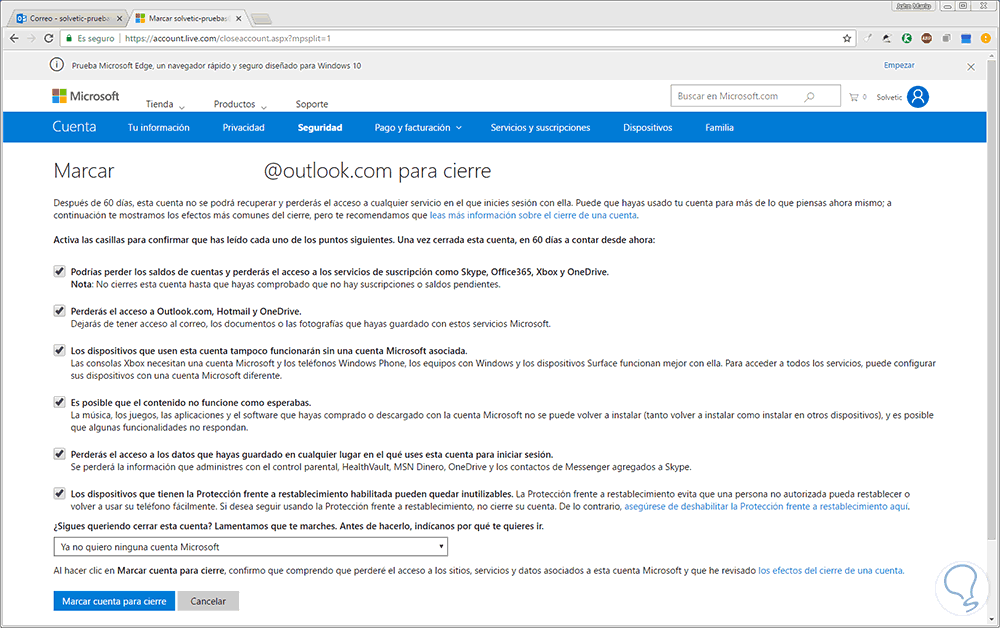Viewport: 1000px width, 628px height.
Task: Click the feather pen extension icon
Action: 868,38
